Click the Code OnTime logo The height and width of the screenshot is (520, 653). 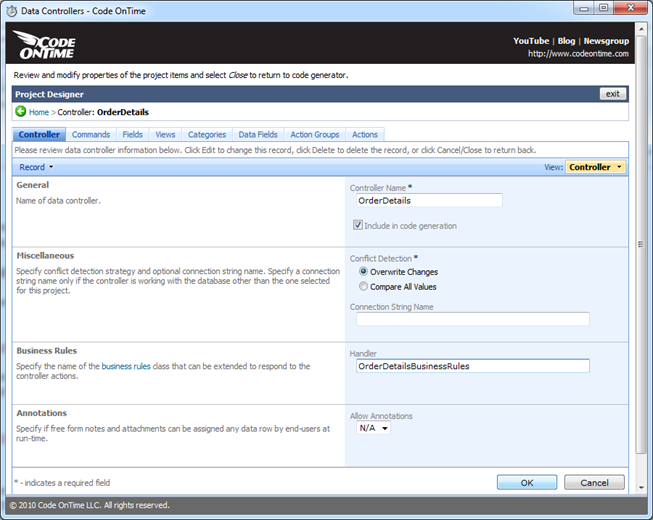(45, 45)
